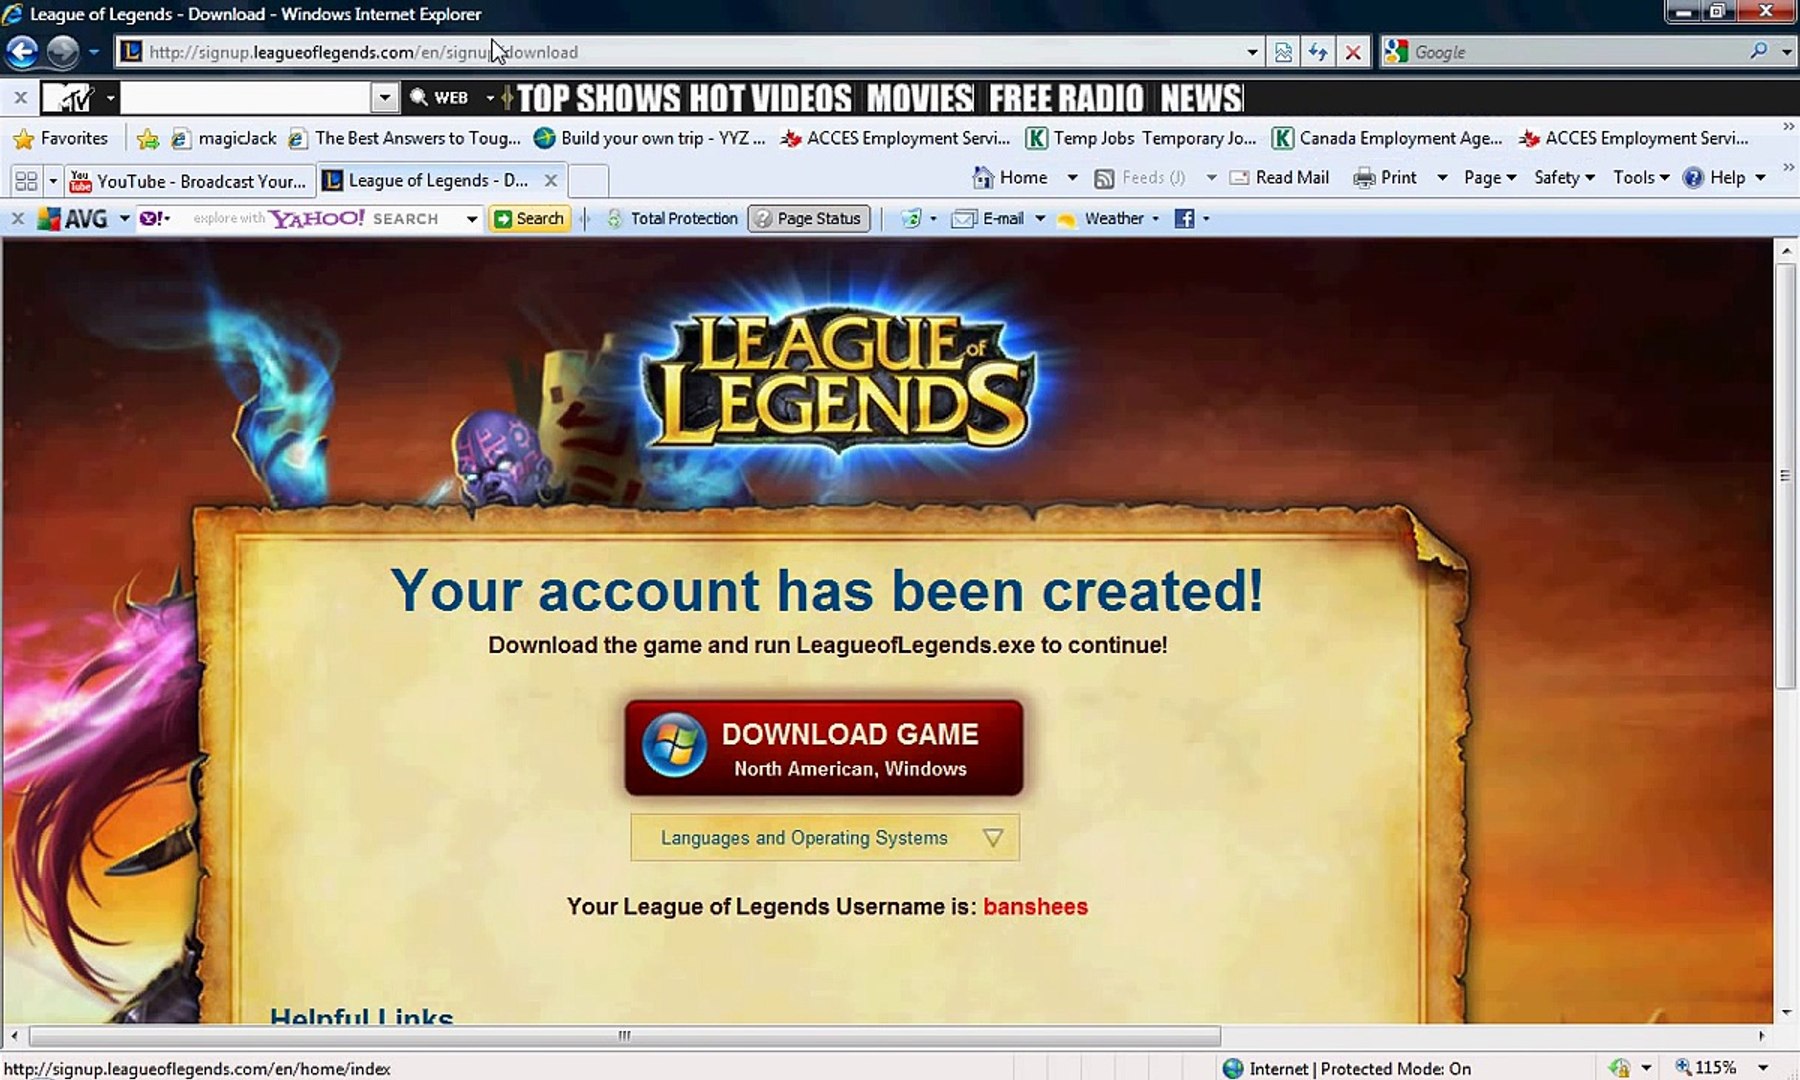The width and height of the screenshot is (1800, 1080).
Task: Click the Home house icon
Action: coord(984,177)
